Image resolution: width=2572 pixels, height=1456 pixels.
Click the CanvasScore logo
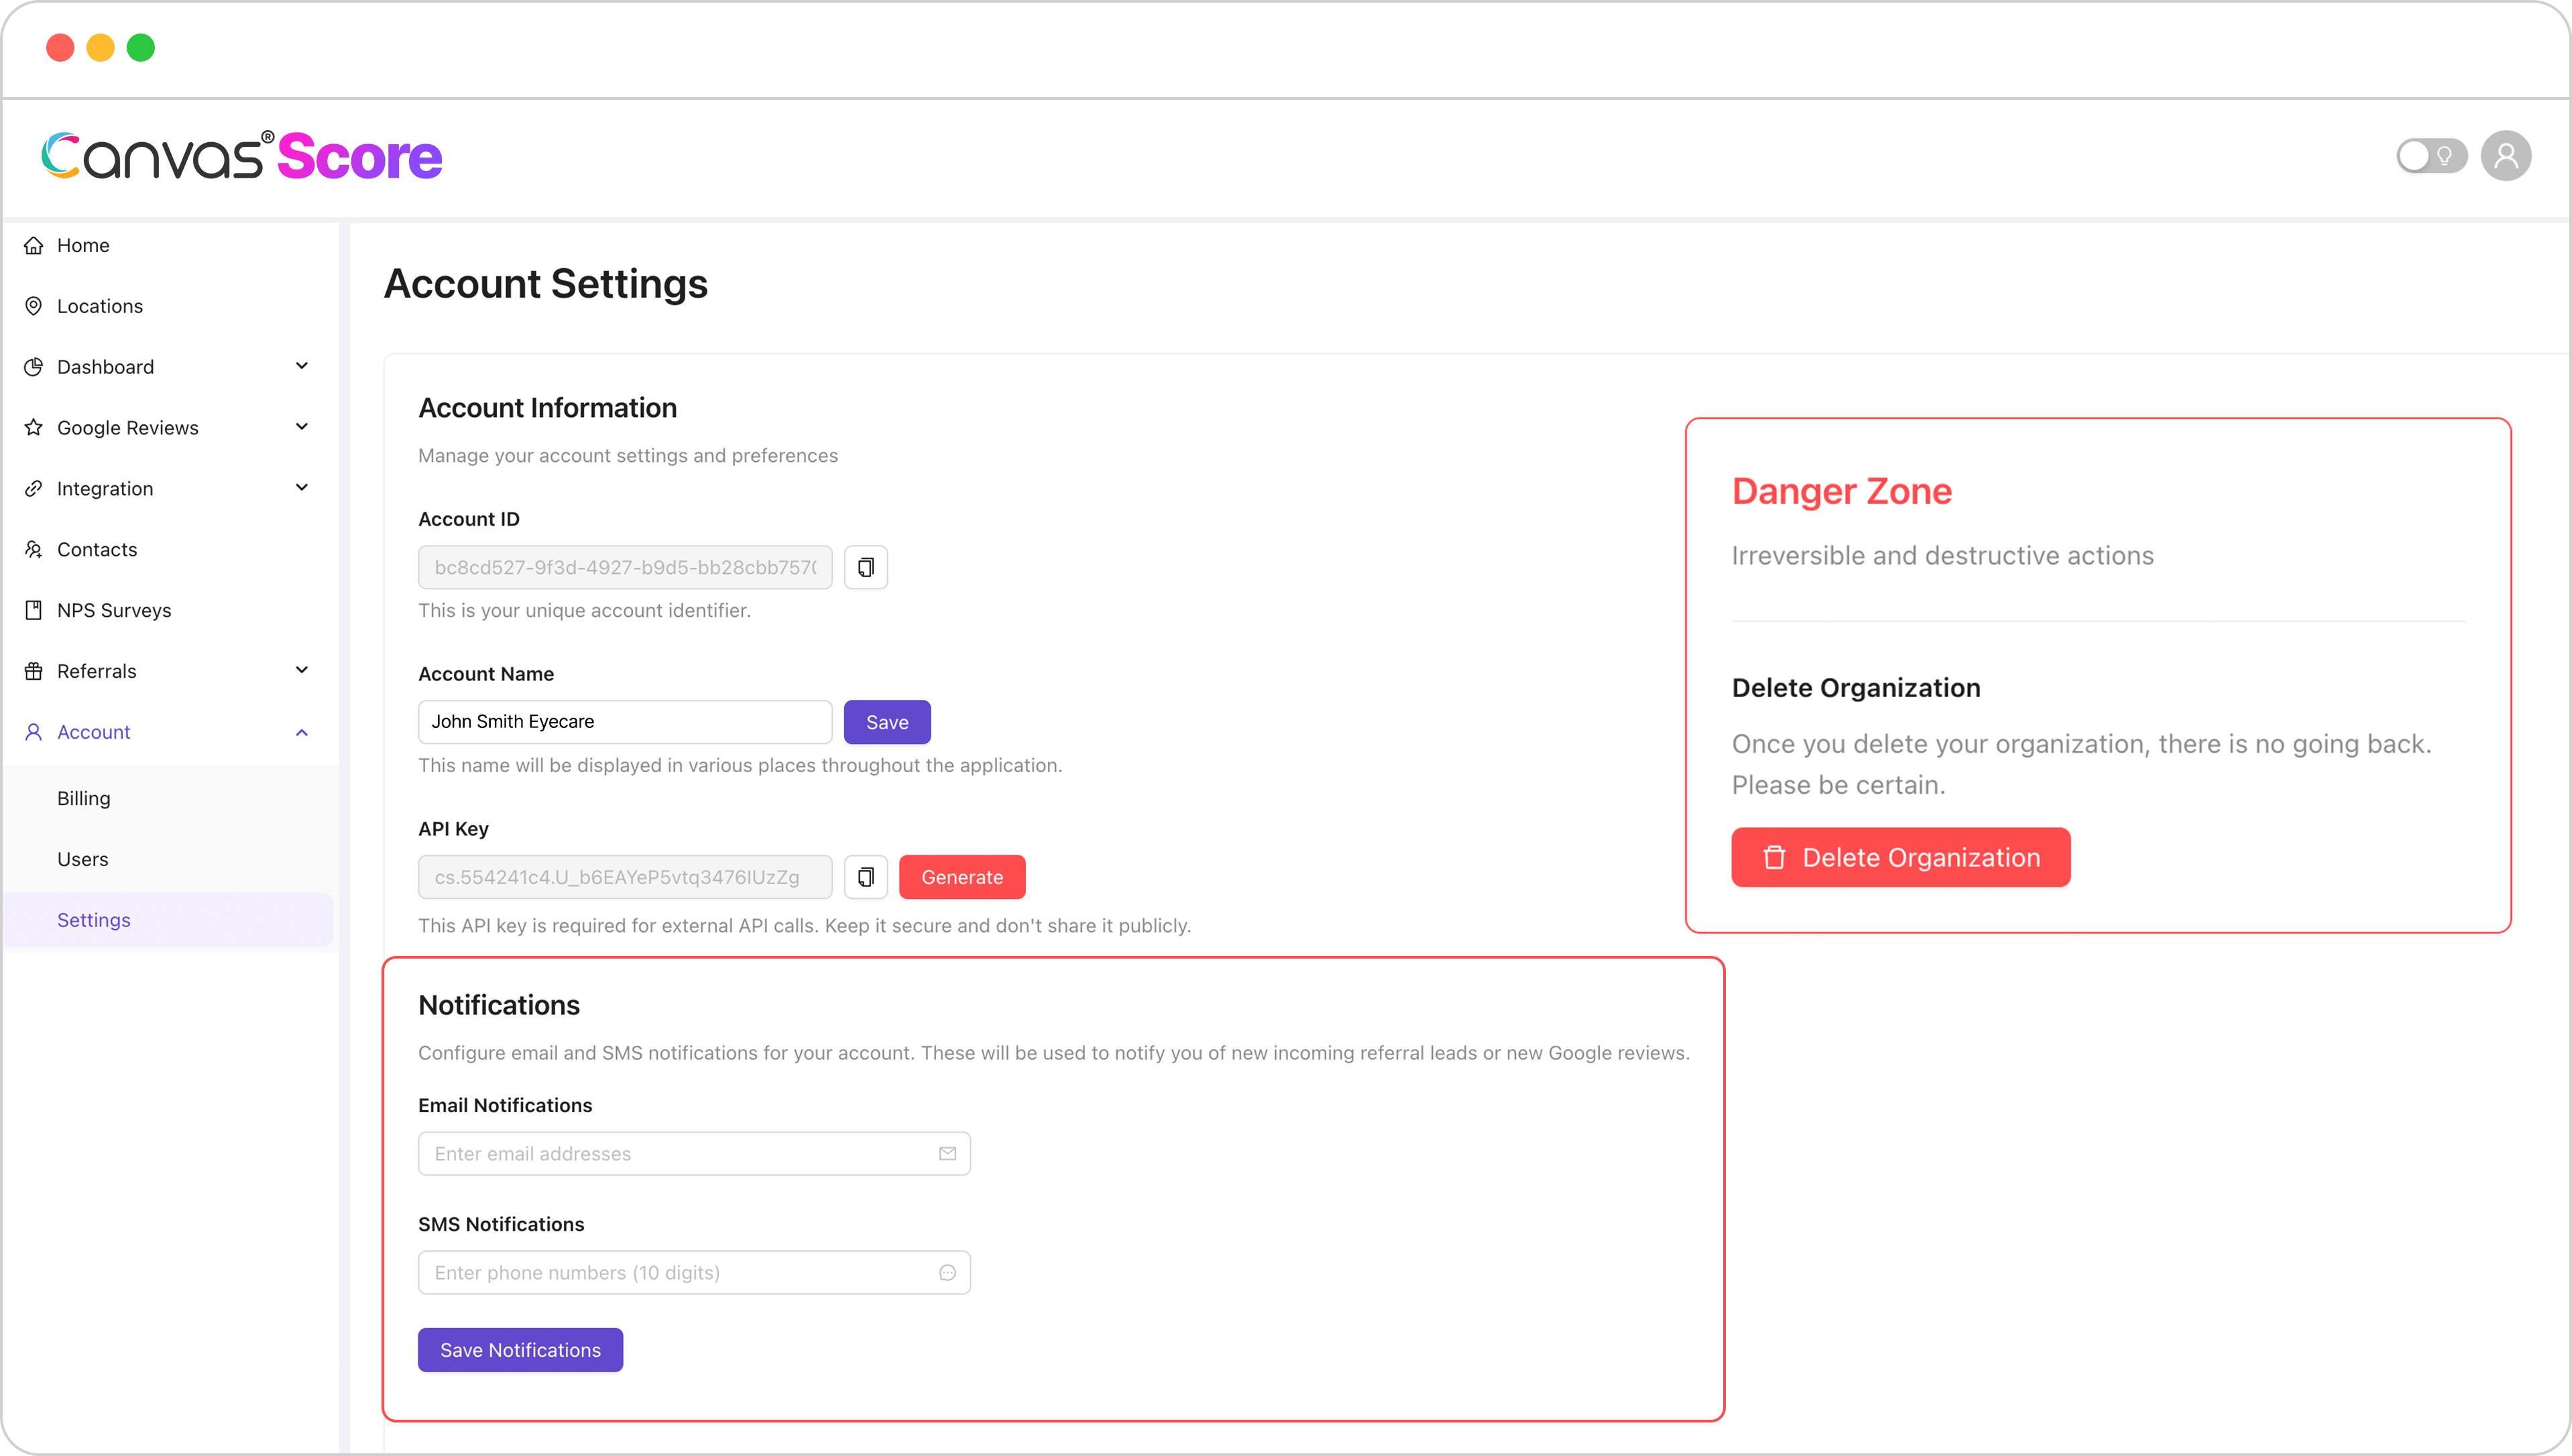(242, 156)
